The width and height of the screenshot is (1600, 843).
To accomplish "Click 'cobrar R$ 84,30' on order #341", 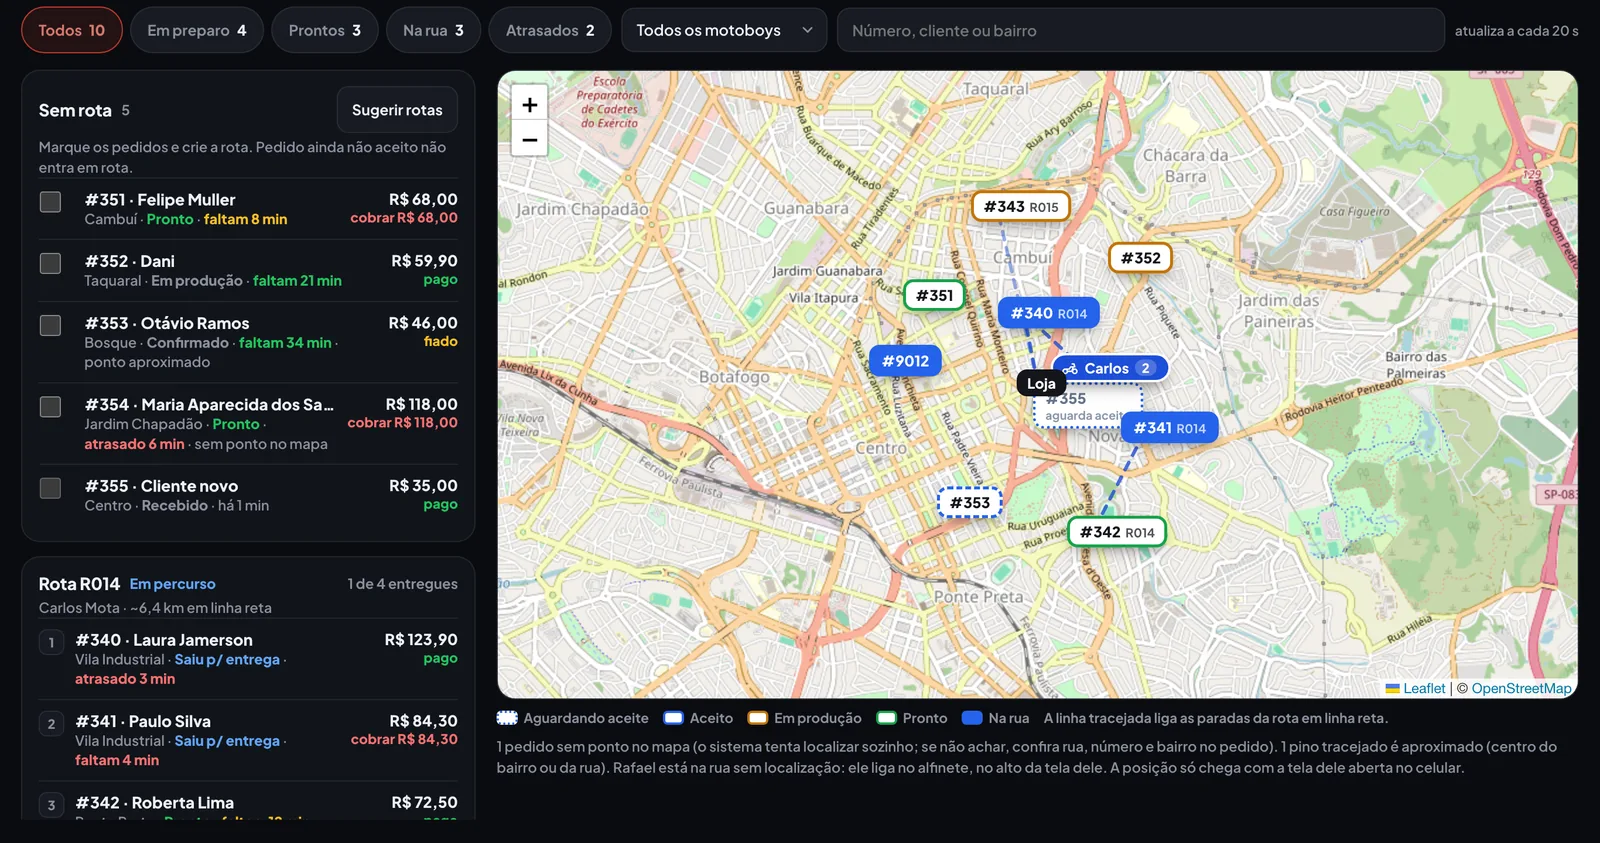I will [404, 740].
